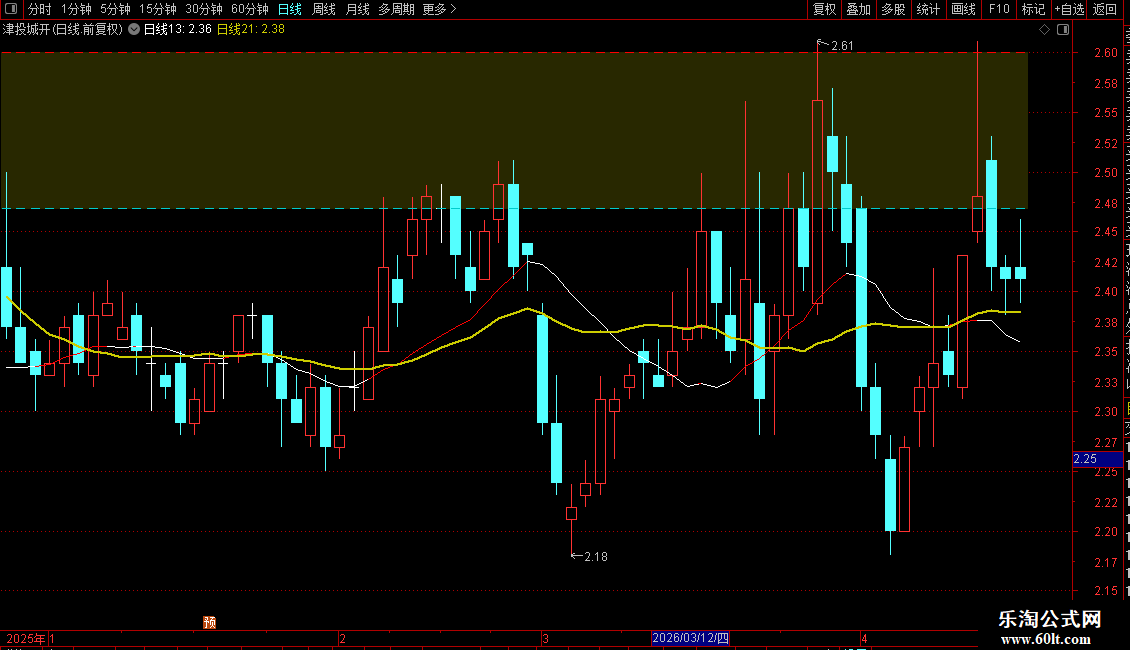Open the 多周期 multi-period view
The height and width of the screenshot is (650, 1130).
tap(396, 9)
